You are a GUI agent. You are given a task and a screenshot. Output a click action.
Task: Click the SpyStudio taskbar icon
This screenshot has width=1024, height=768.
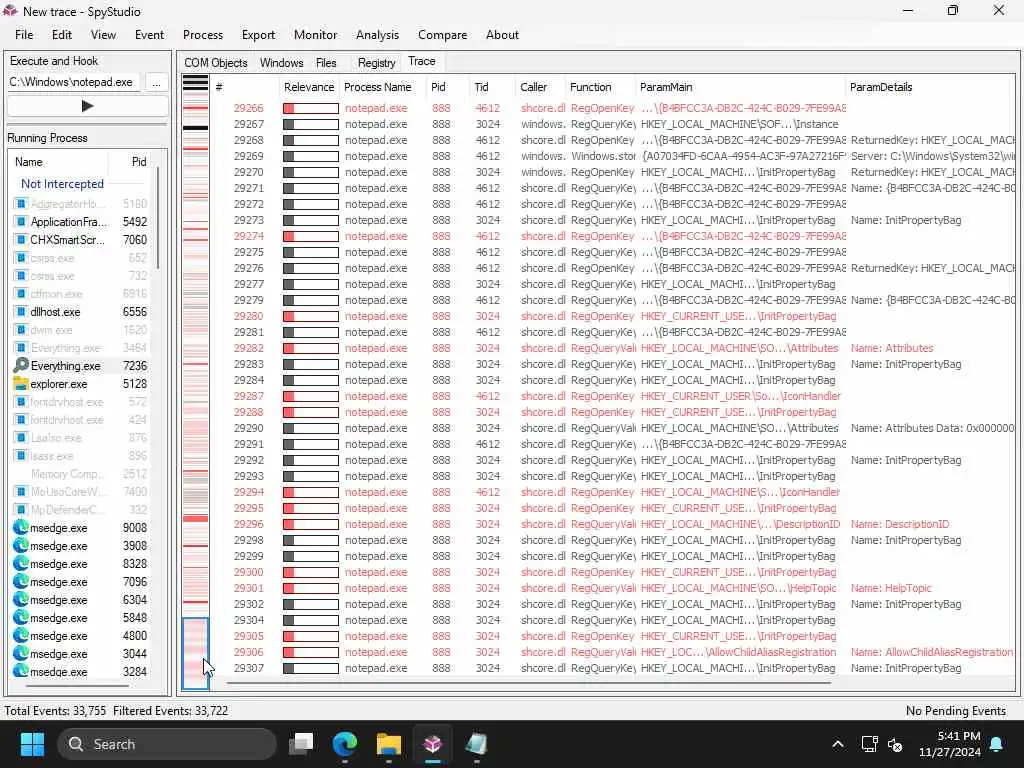point(432,744)
